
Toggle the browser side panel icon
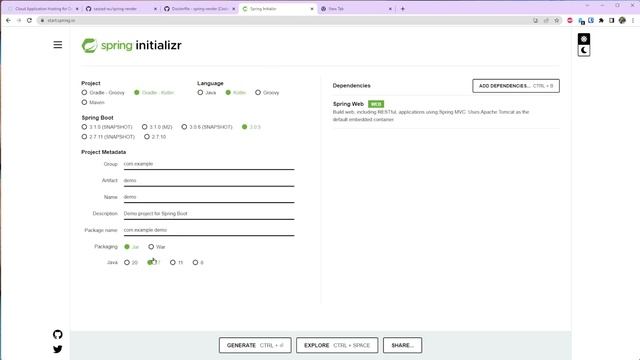611,20
